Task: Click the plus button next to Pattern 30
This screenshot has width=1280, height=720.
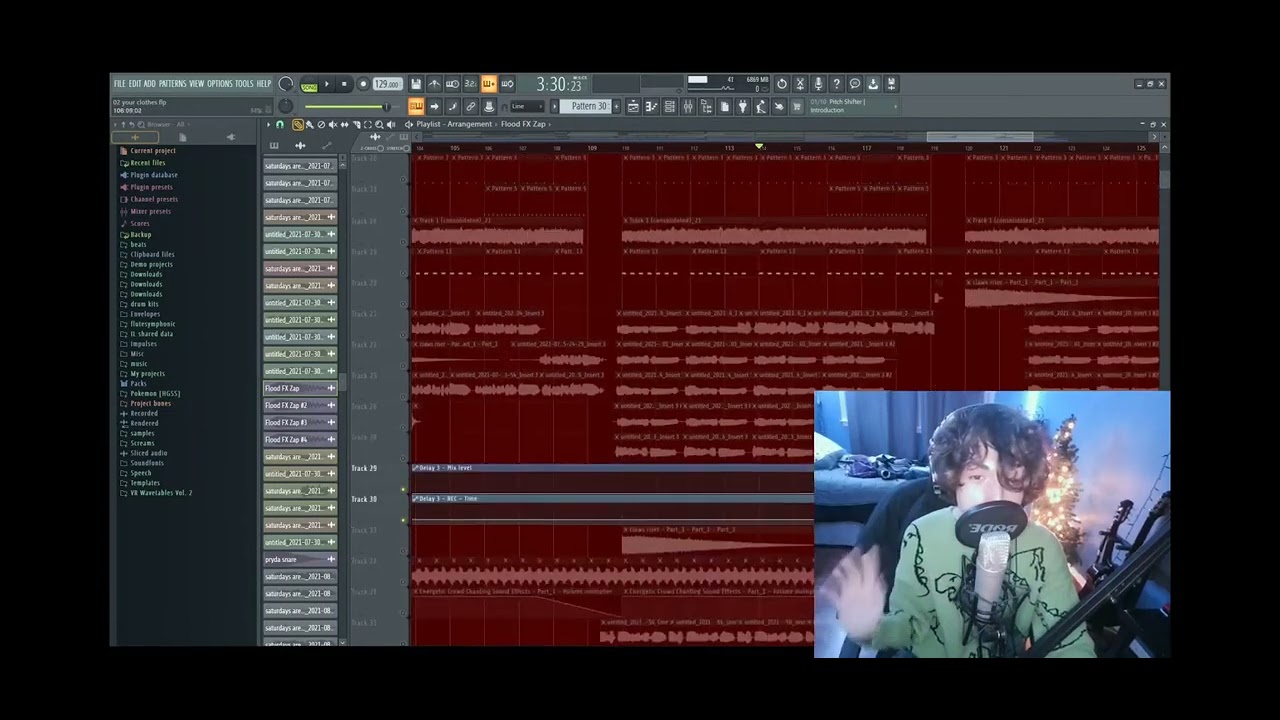Action: pos(617,106)
